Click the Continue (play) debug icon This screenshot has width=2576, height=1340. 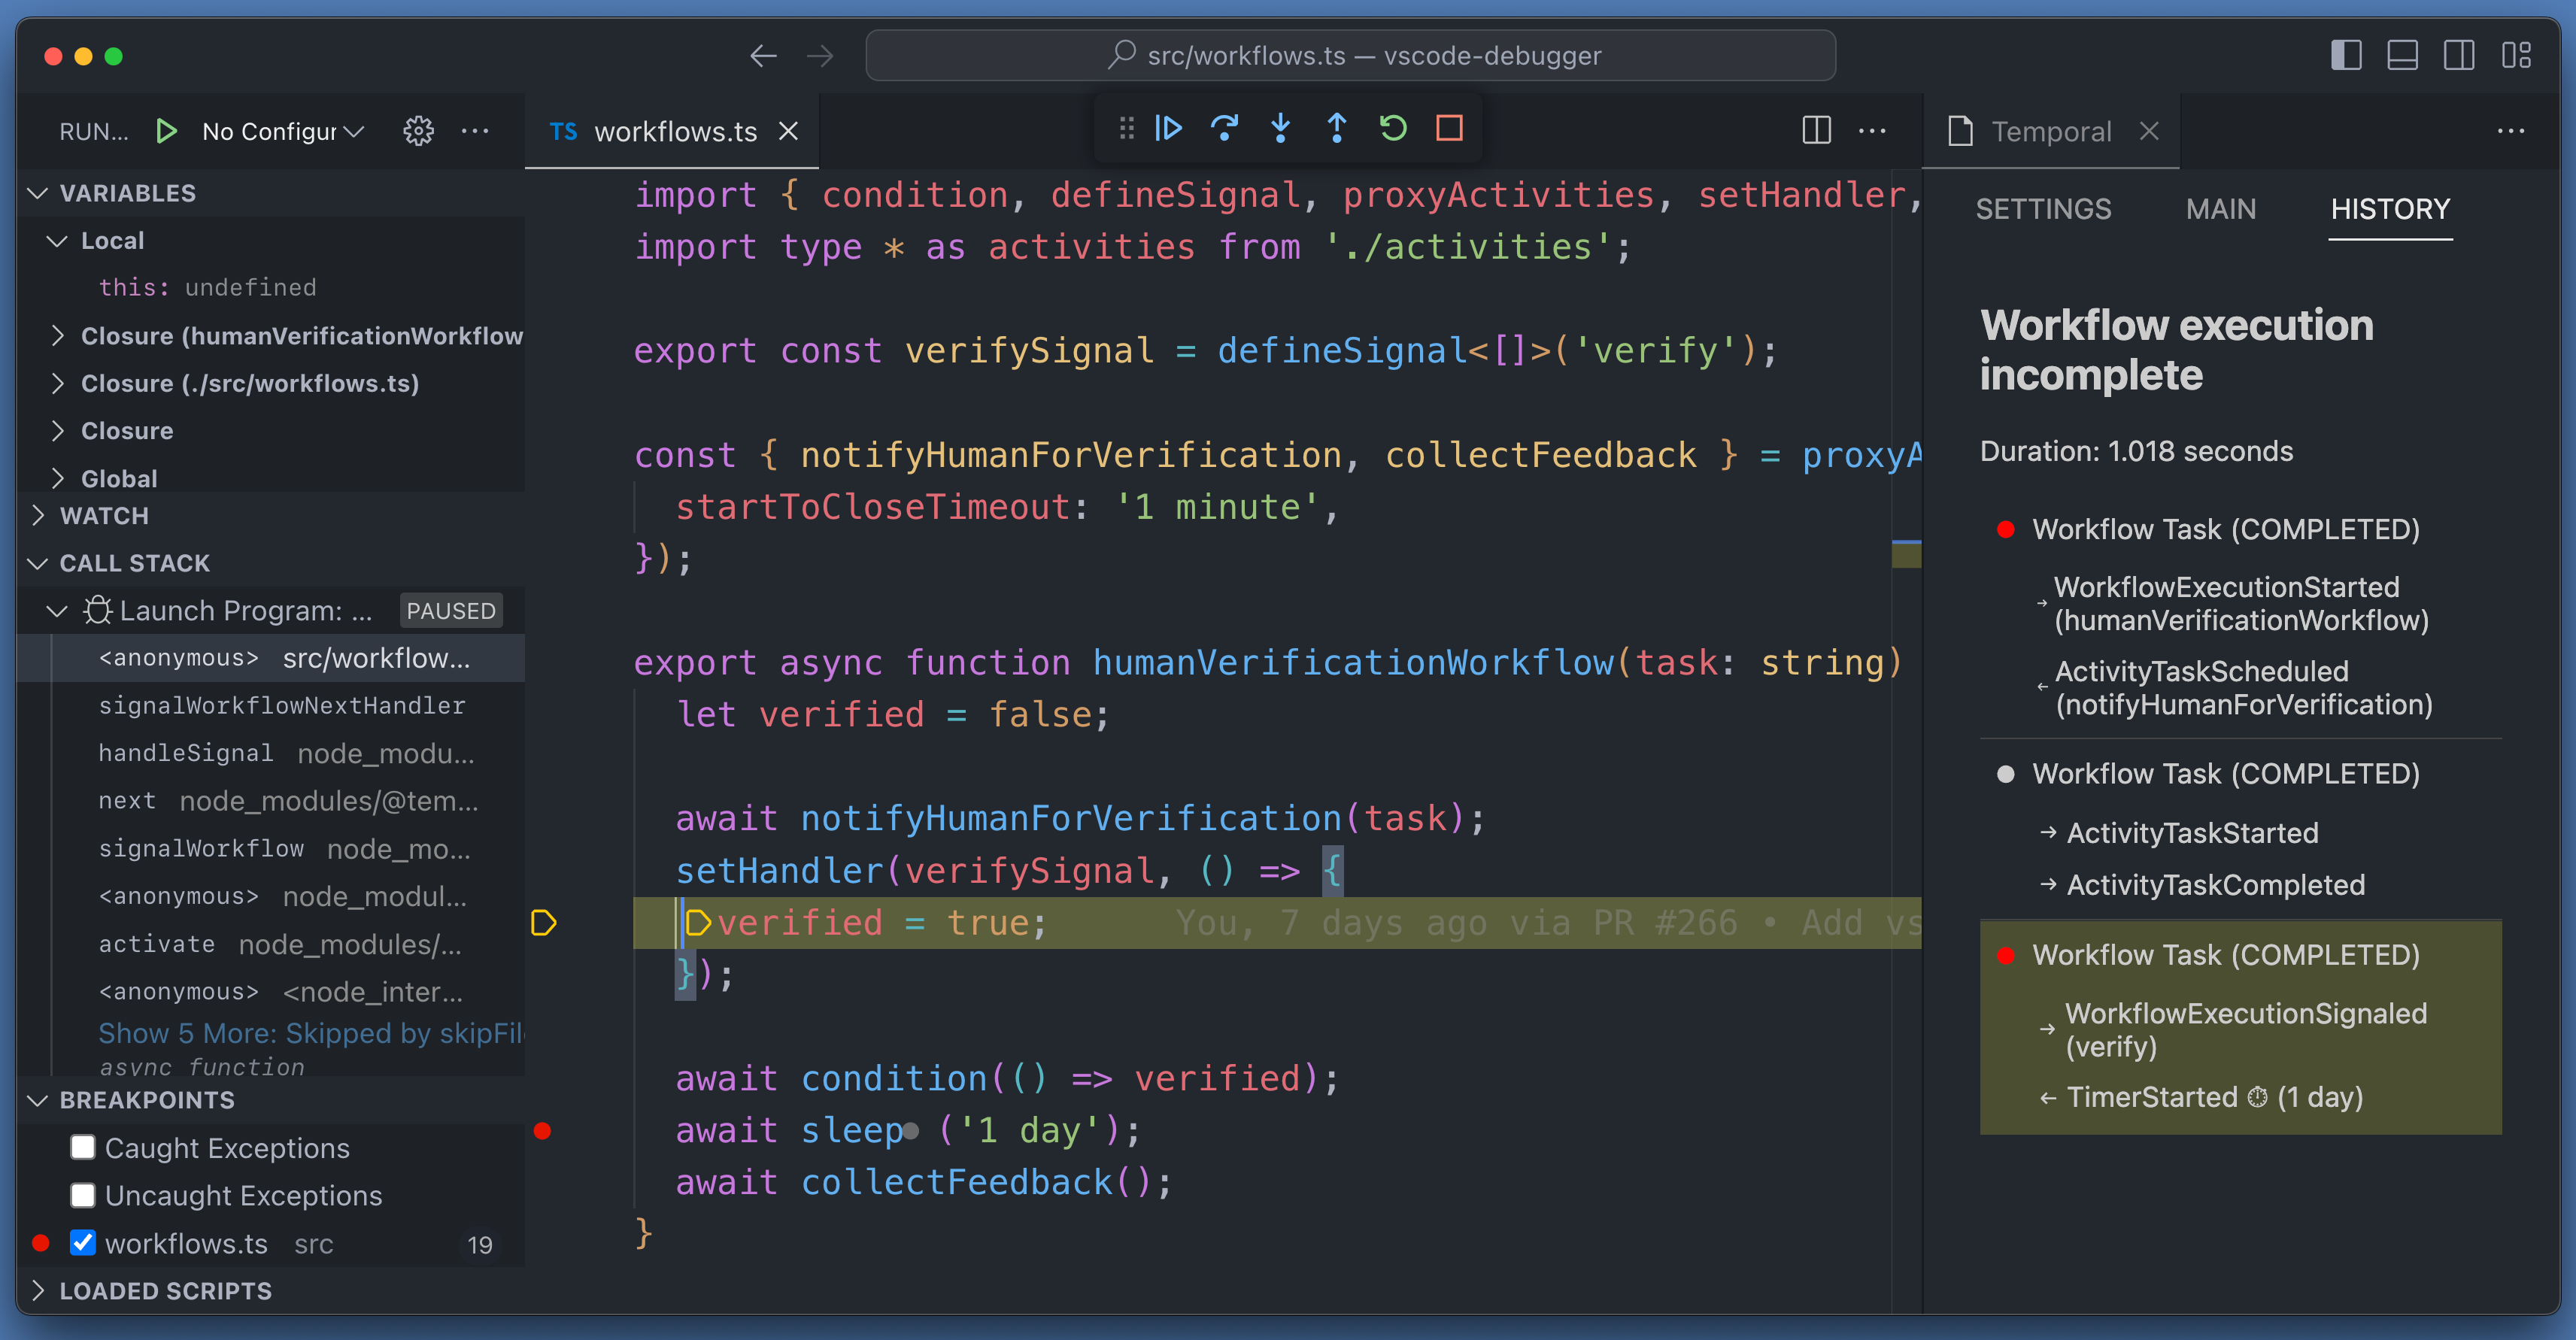click(1176, 129)
